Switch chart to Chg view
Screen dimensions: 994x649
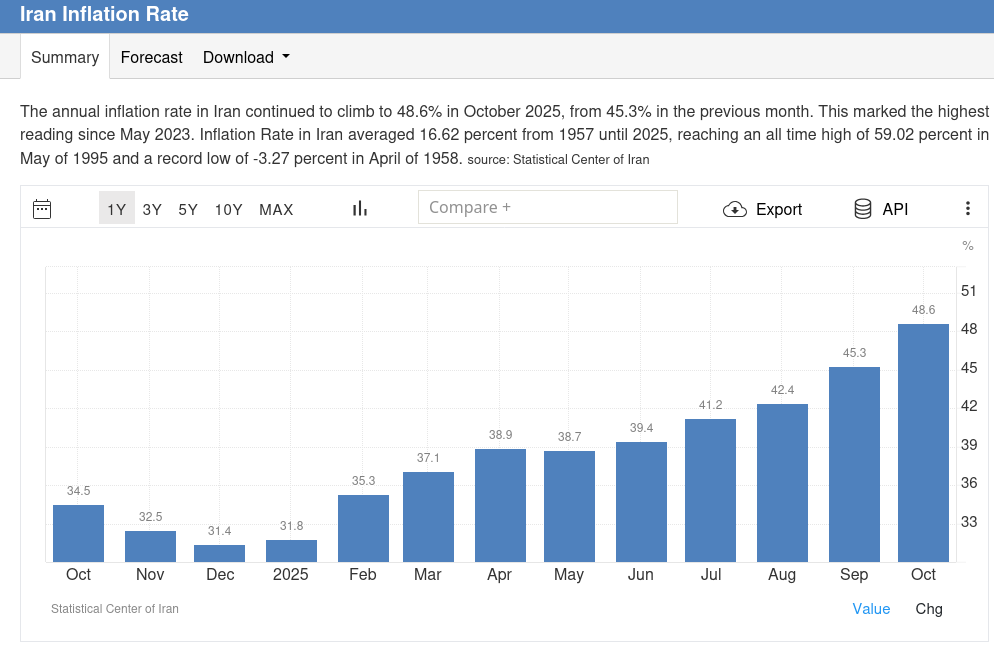[929, 608]
